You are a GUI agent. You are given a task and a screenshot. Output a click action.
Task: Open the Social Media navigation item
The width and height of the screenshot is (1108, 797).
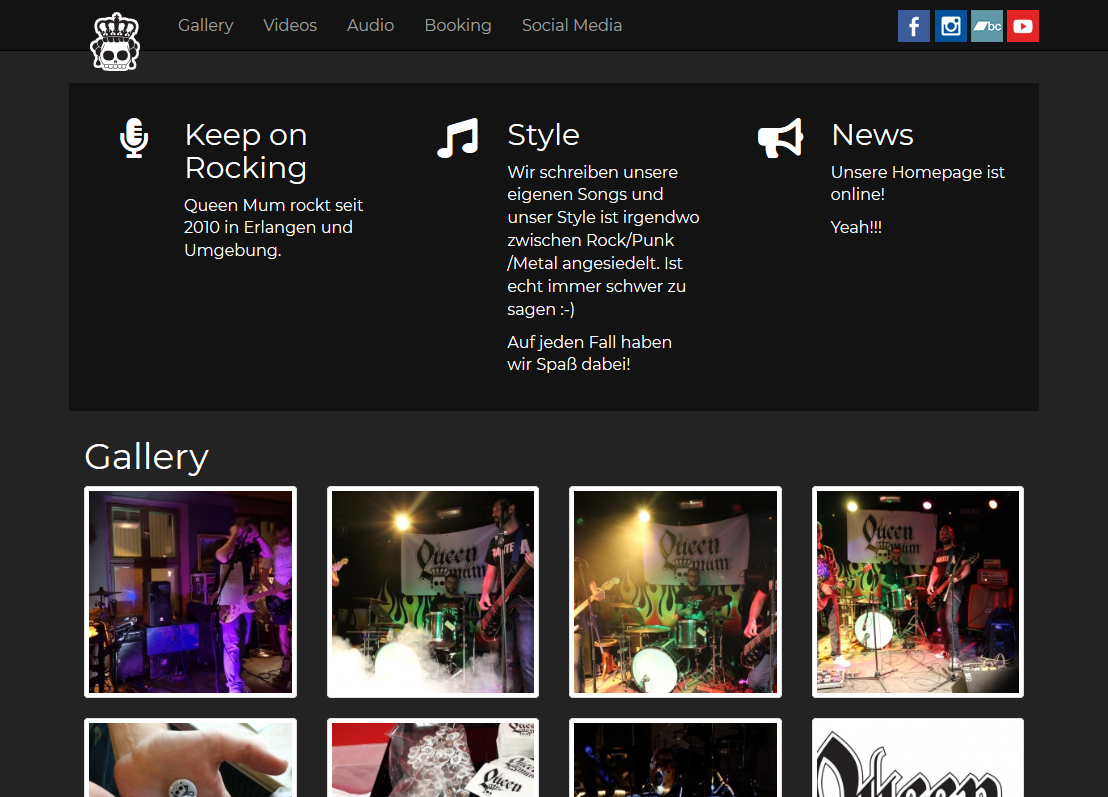572,25
